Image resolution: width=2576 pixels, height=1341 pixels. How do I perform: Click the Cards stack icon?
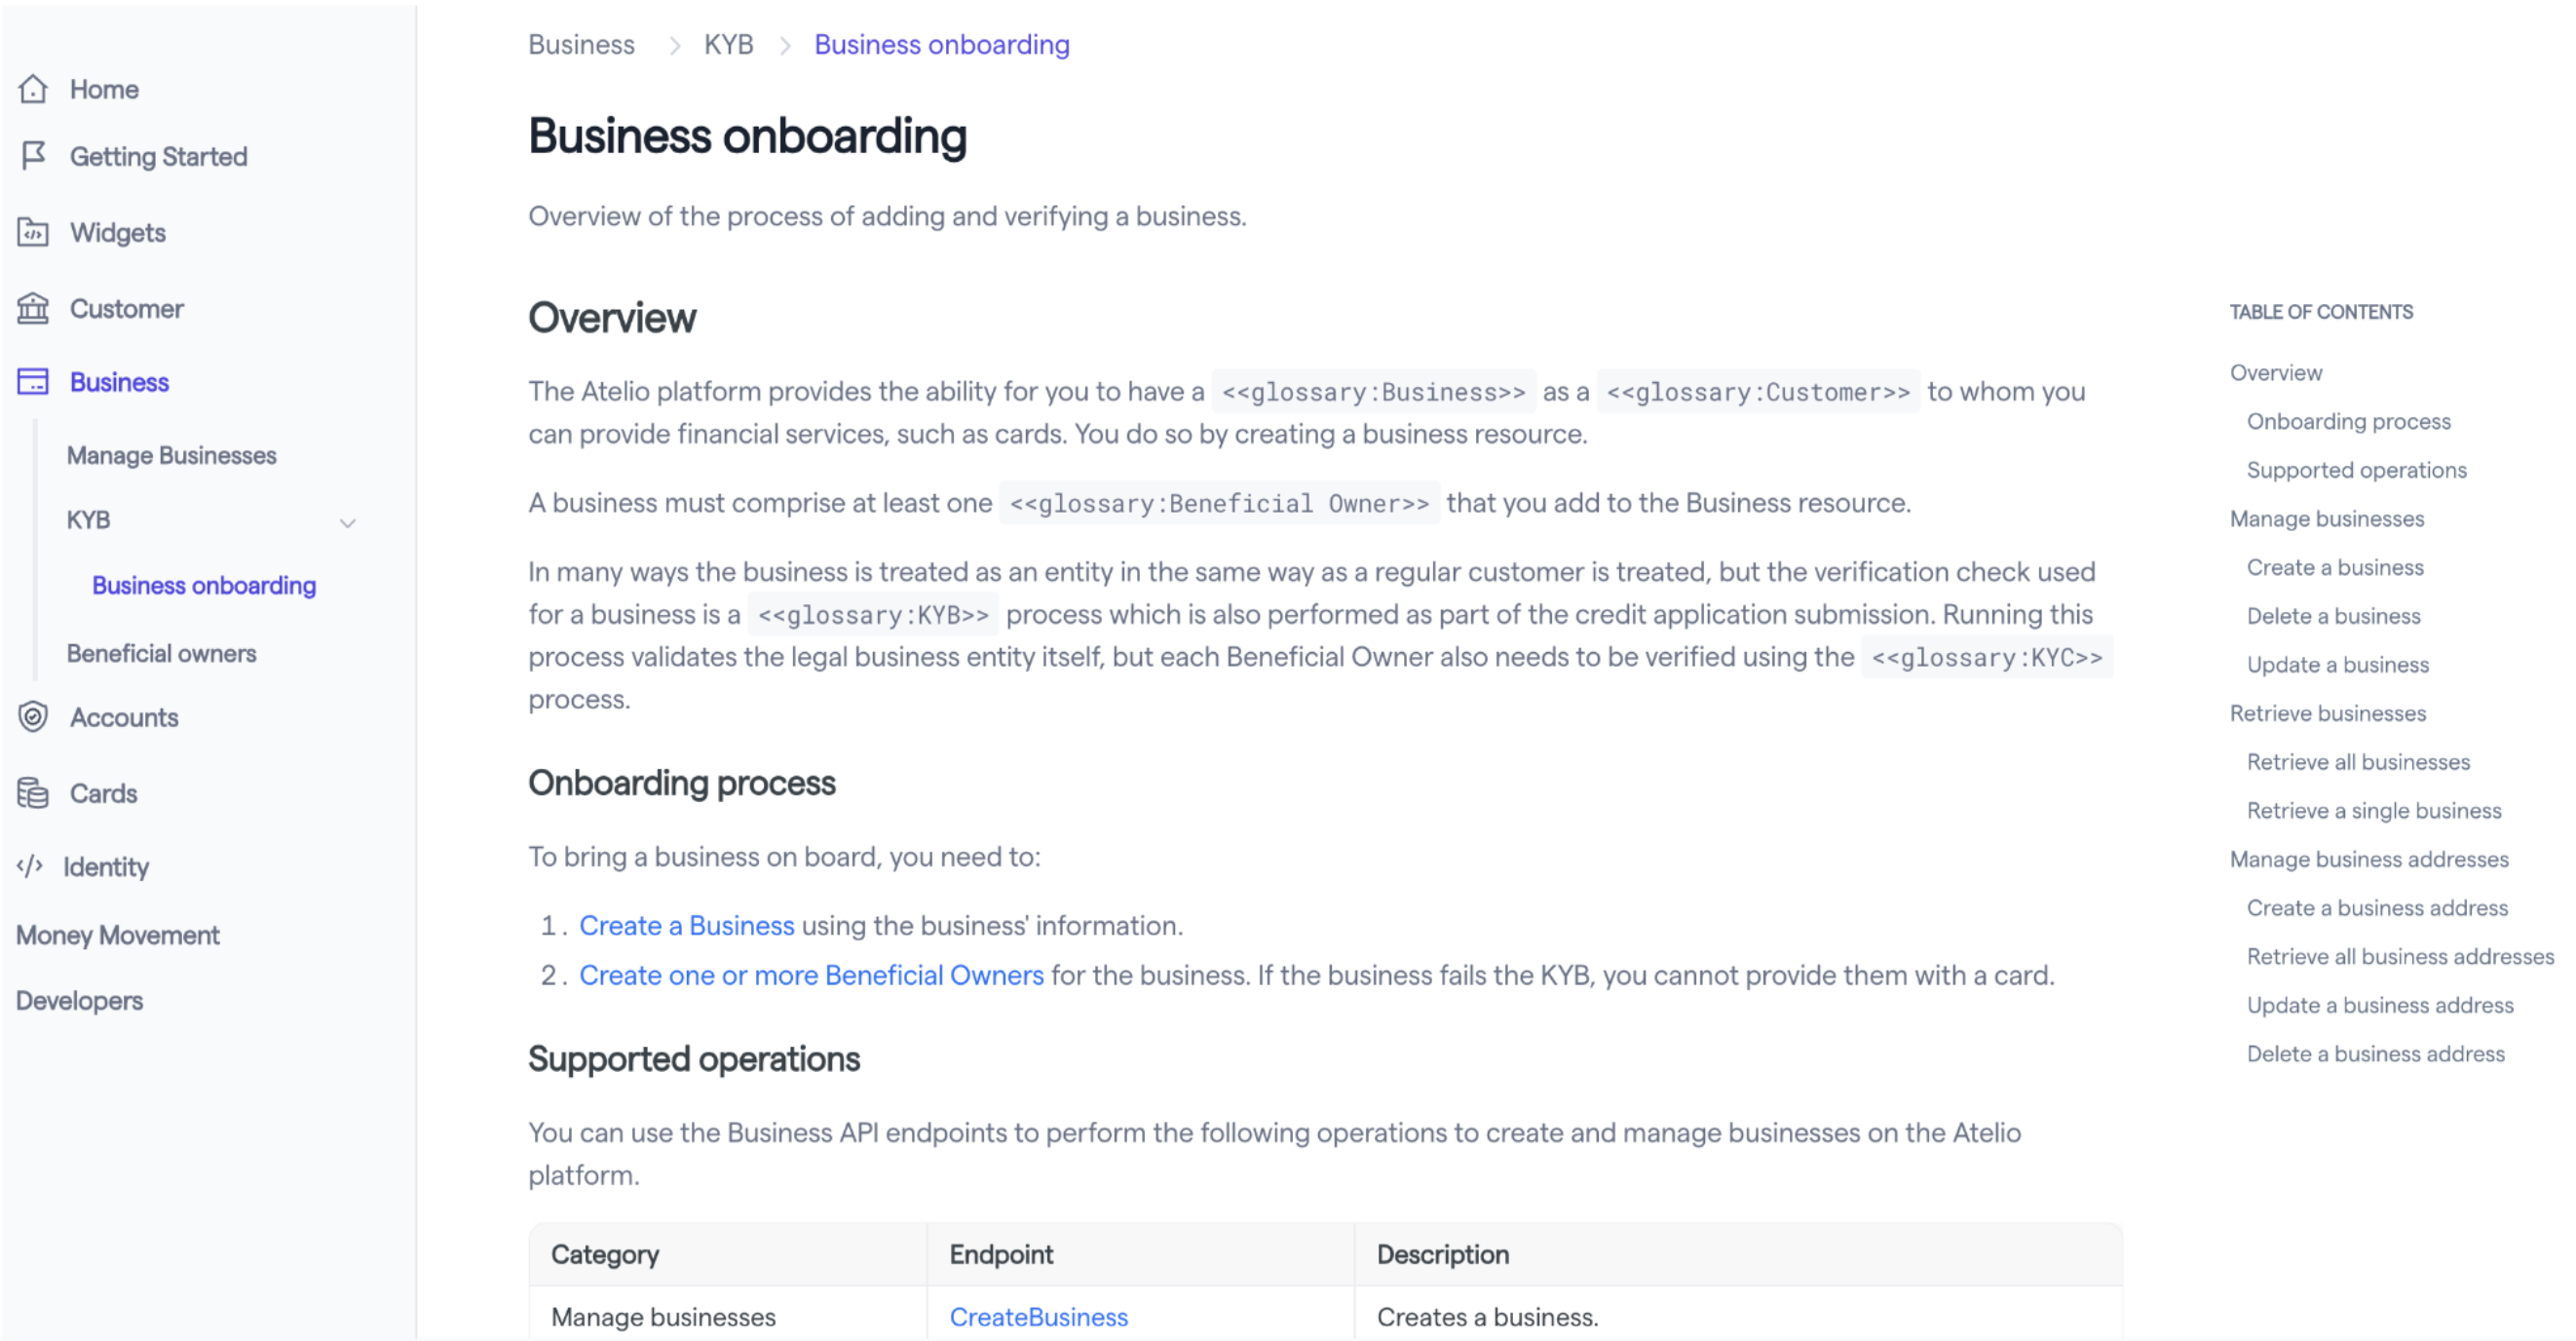click(33, 793)
